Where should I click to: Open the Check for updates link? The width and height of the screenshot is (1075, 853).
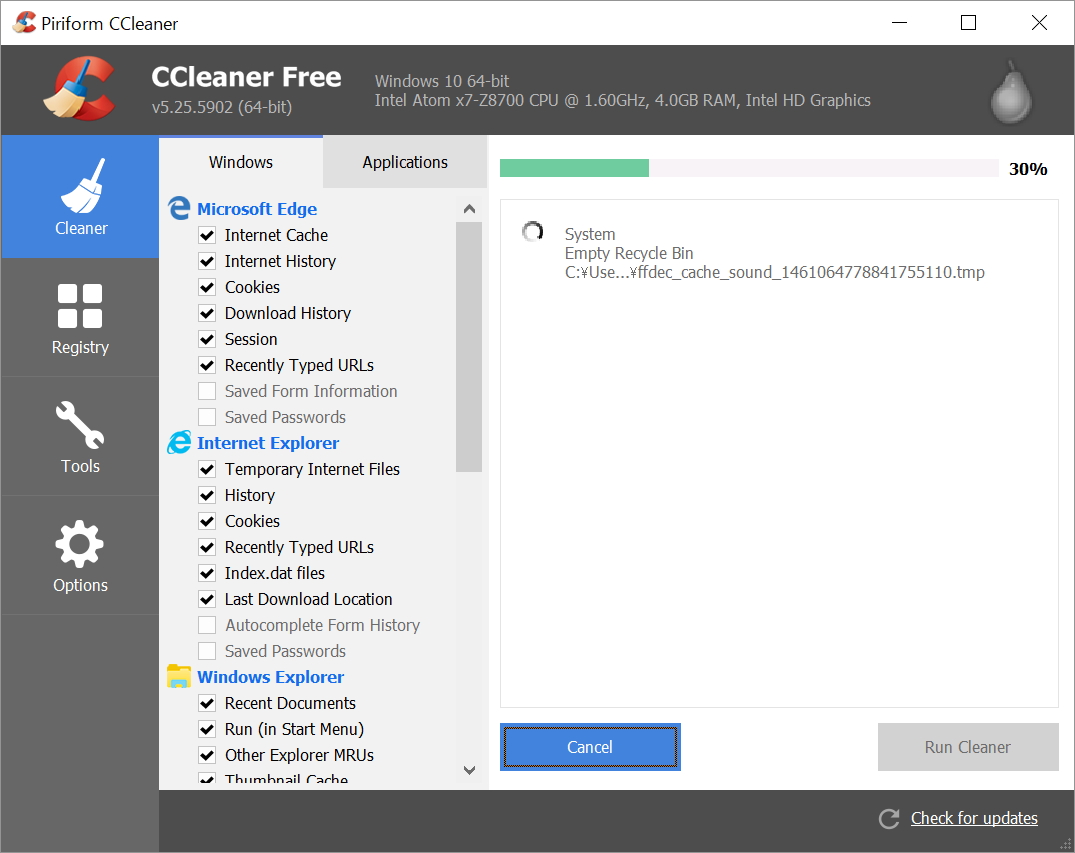click(x=973, y=818)
